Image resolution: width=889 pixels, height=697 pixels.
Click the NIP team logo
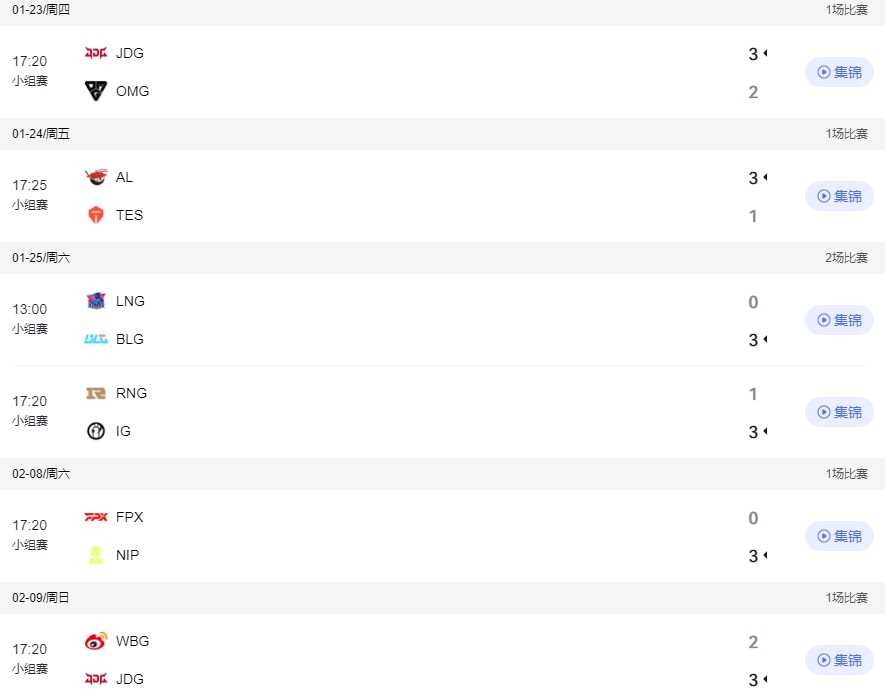tap(96, 555)
